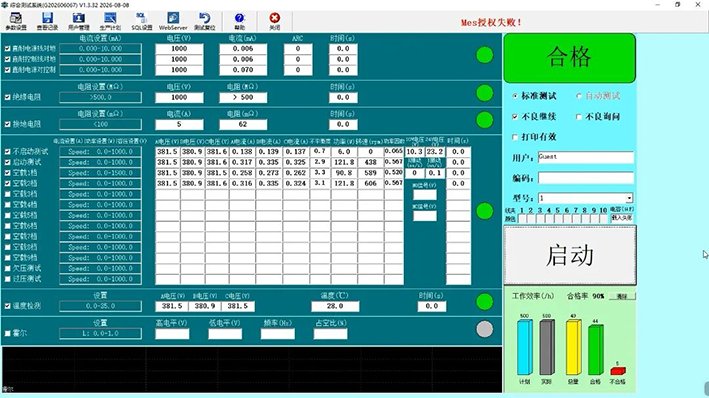
Task: Click 霍尔 高电平(V) empty field
Action: 172,334
